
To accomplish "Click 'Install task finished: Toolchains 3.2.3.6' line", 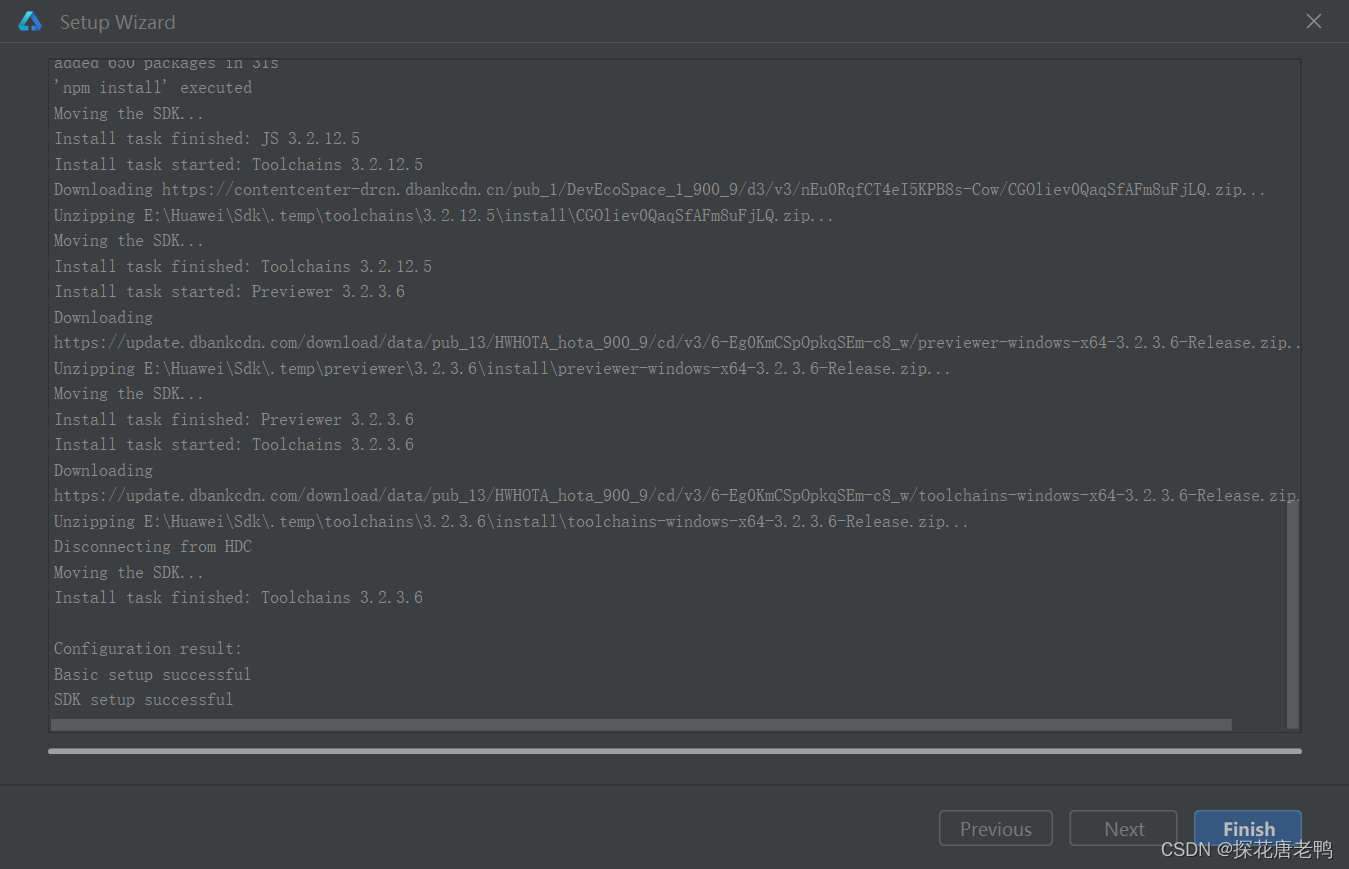I will click(238, 598).
